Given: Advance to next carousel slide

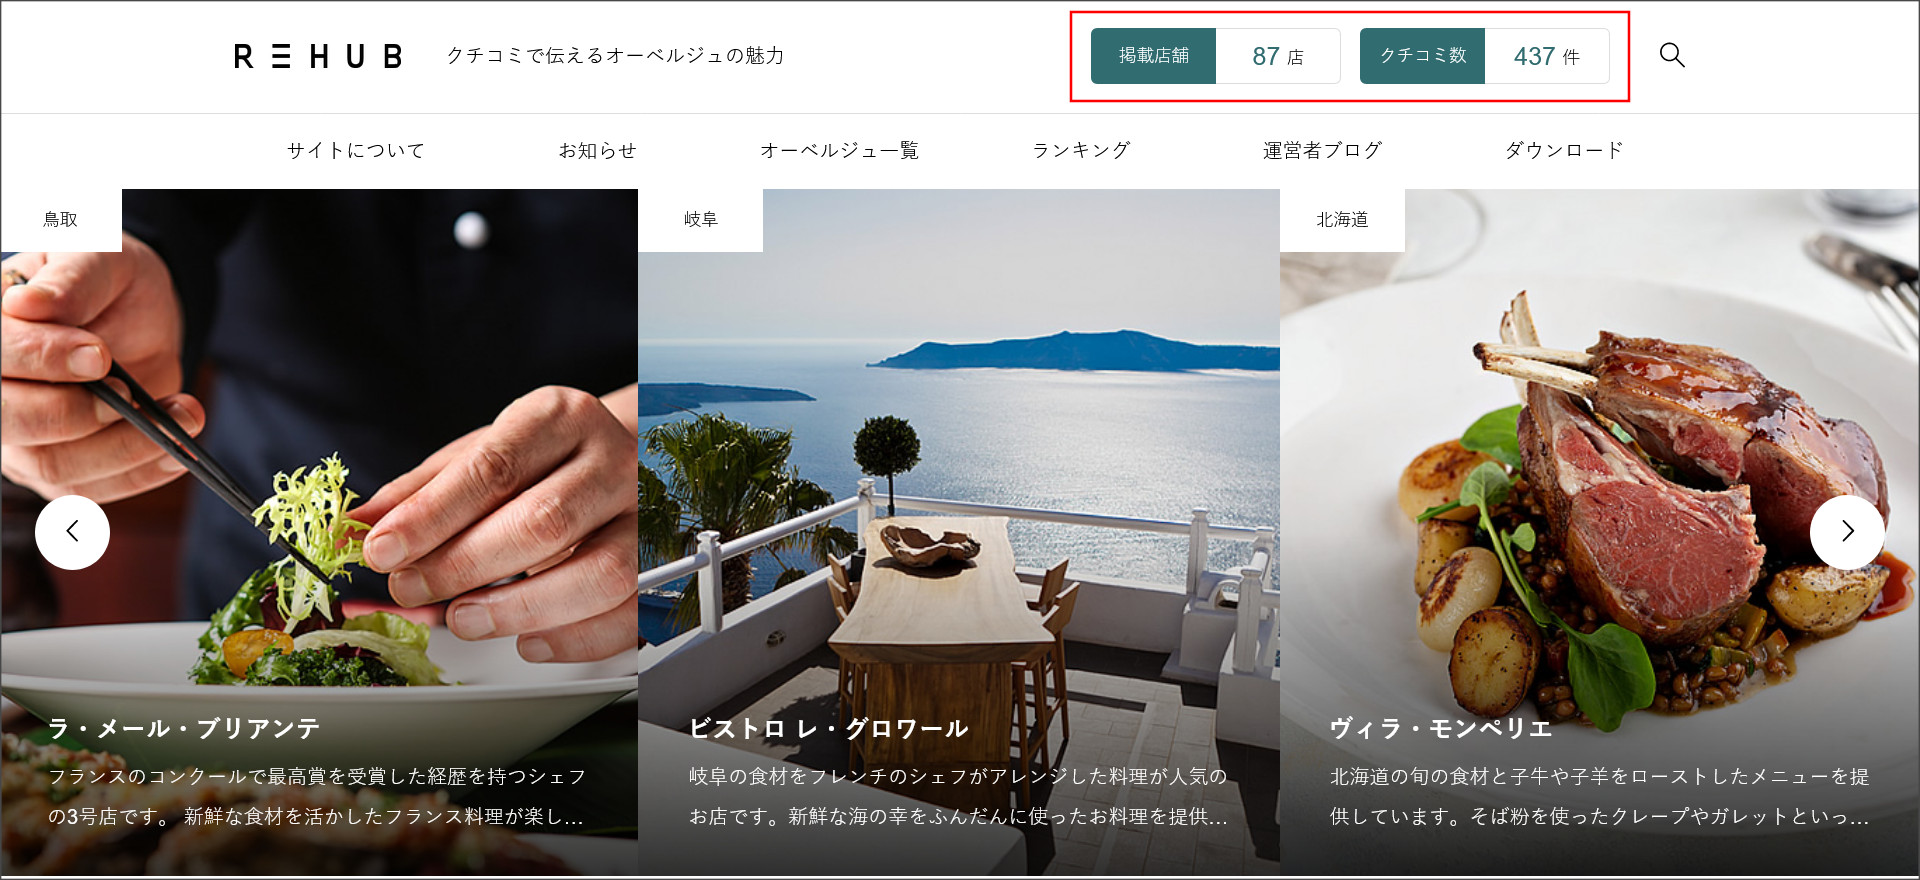Looking at the screenshot, I should (x=1847, y=532).
